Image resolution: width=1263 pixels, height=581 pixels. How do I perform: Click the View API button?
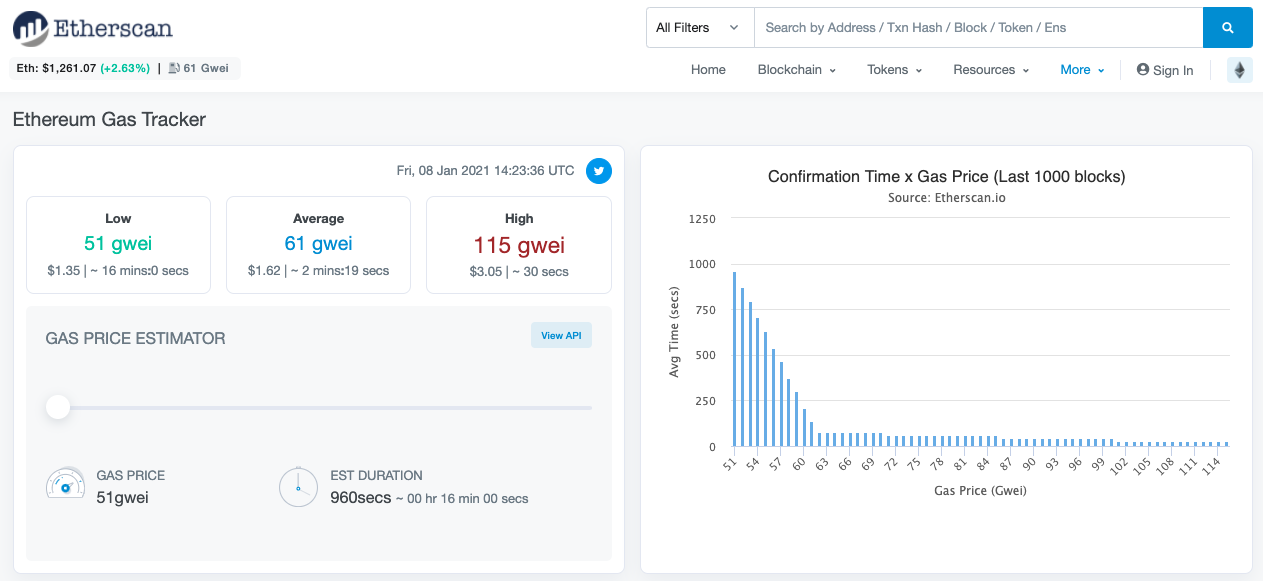point(561,336)
